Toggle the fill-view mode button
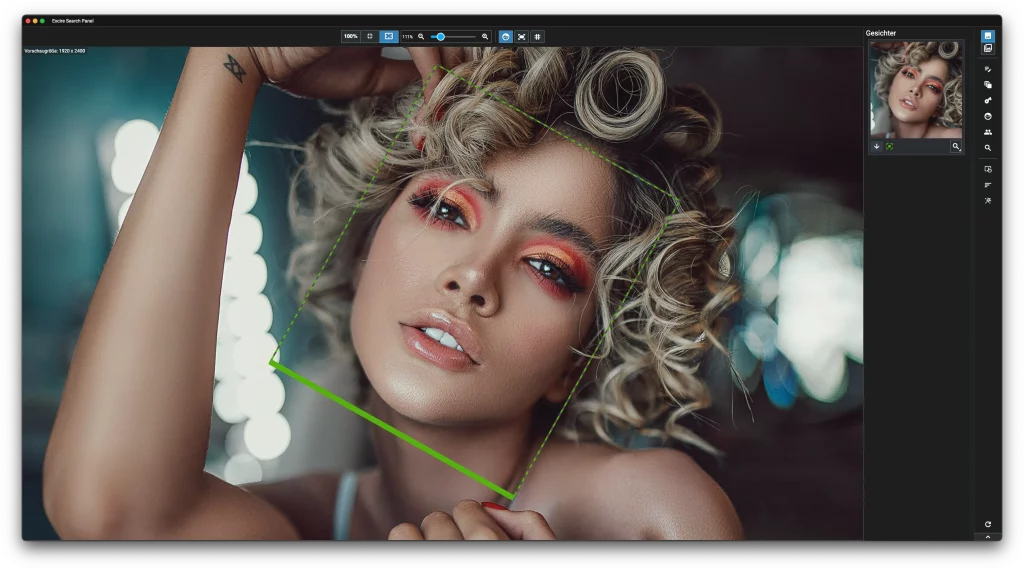Viewport: 1024px width, 570px height. click(389, 36)
